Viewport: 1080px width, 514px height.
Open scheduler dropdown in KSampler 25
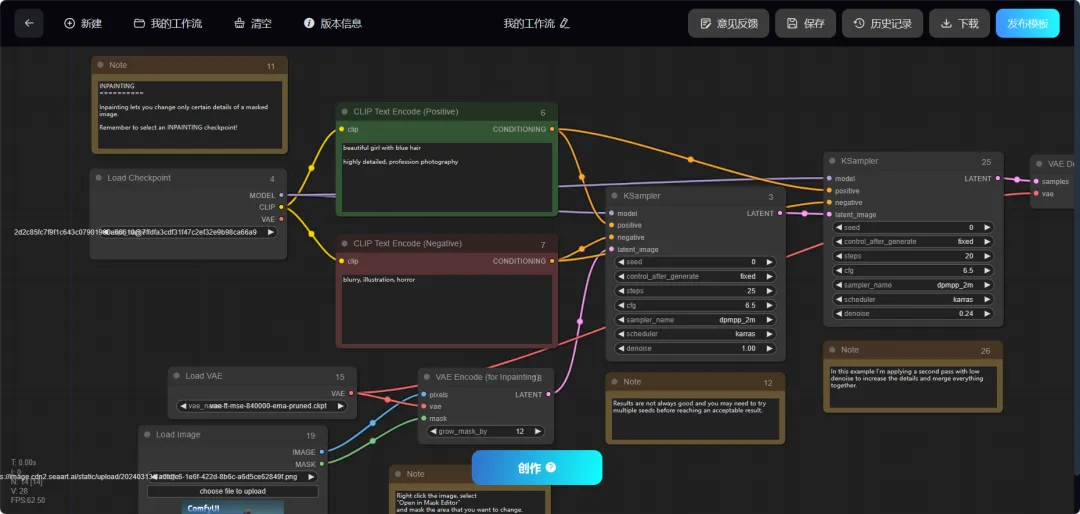point(913,299)
